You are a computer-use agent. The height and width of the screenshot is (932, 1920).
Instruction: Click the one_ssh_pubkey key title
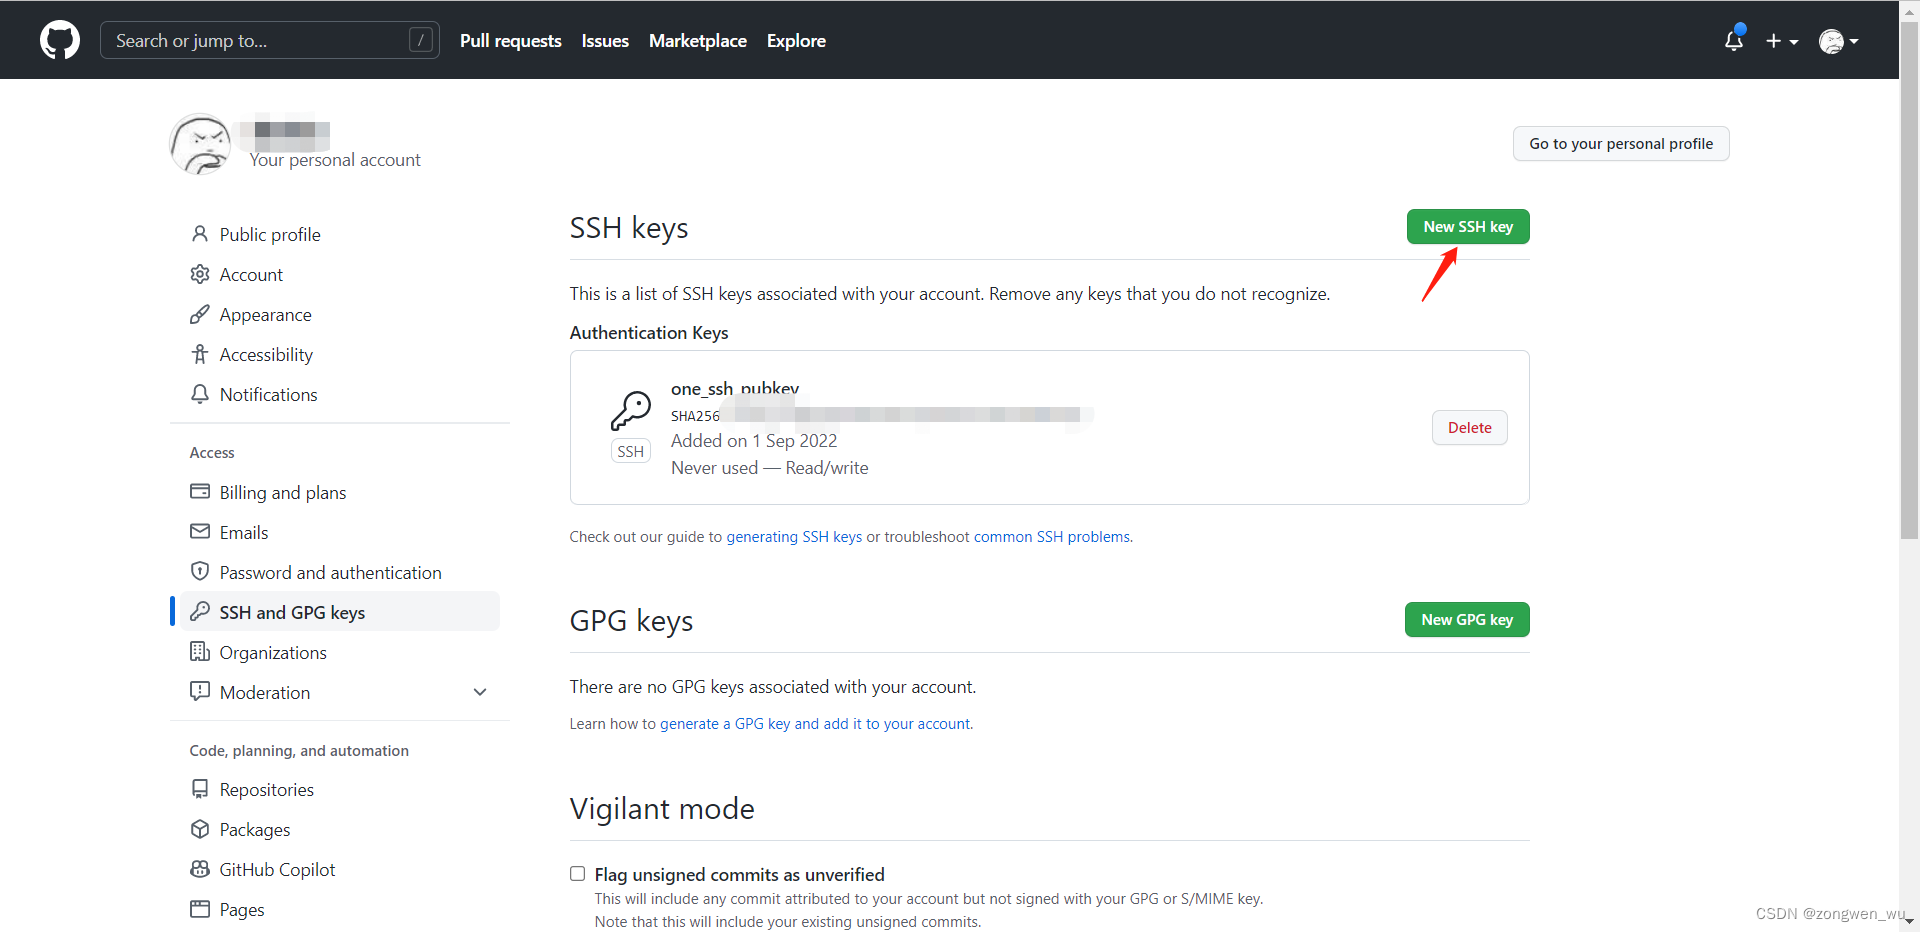pos(735,389)
